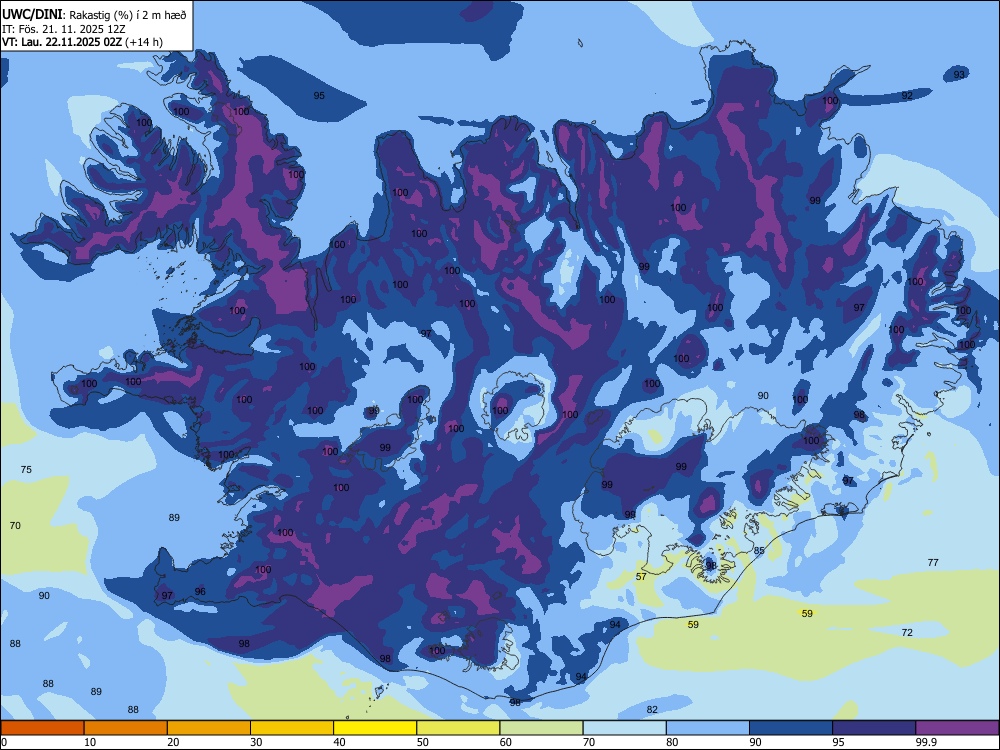Click the 30–40 golden legend swatch
The image size is (1000, 750).
click(x=292, y=728)
